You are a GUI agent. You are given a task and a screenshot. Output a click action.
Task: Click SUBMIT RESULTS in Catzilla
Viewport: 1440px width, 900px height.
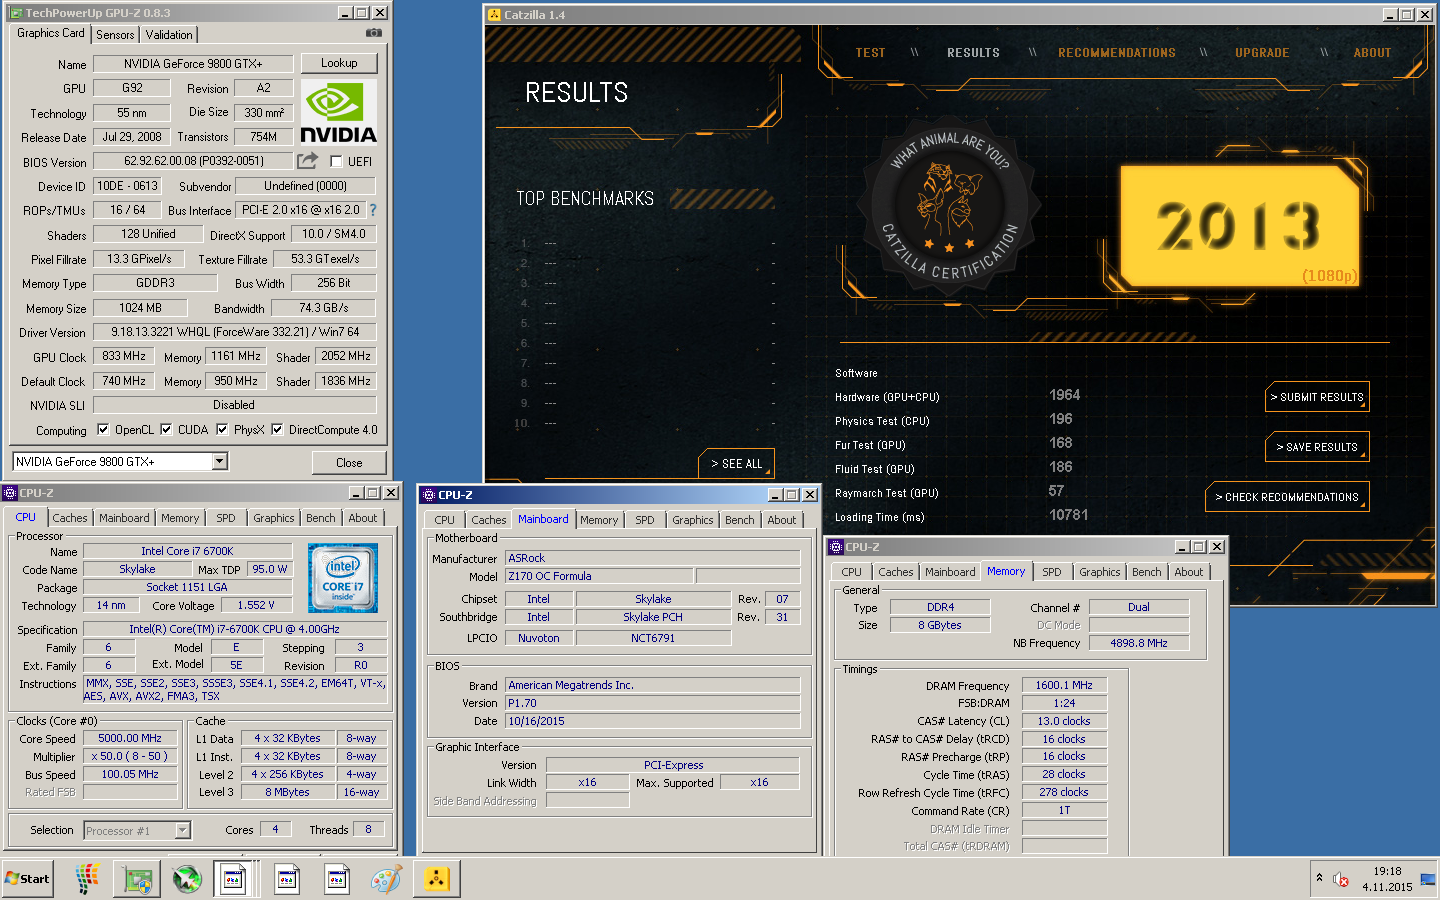pyautogui.click(x=1317, y=397)
